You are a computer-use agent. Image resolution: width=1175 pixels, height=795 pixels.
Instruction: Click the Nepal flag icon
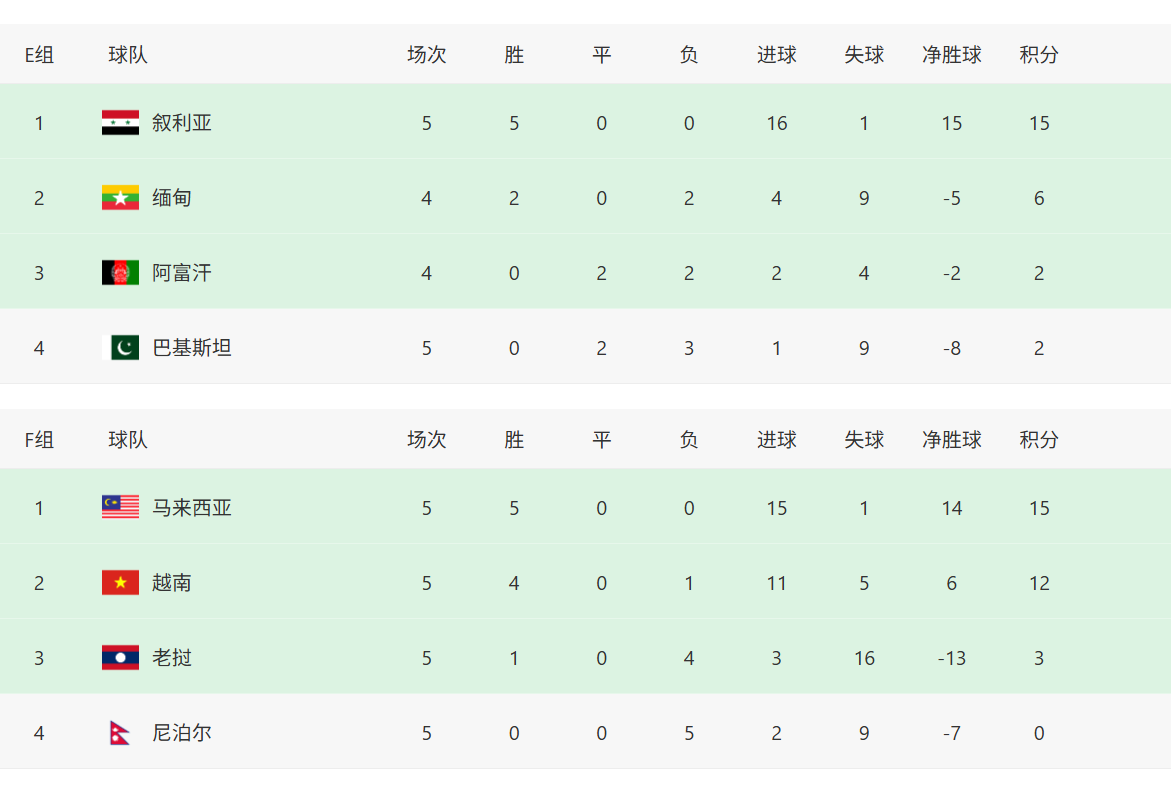120,733
